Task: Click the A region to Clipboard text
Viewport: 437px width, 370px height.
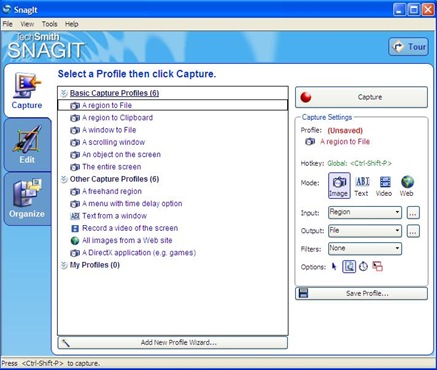Action: [x=117, y=118]
